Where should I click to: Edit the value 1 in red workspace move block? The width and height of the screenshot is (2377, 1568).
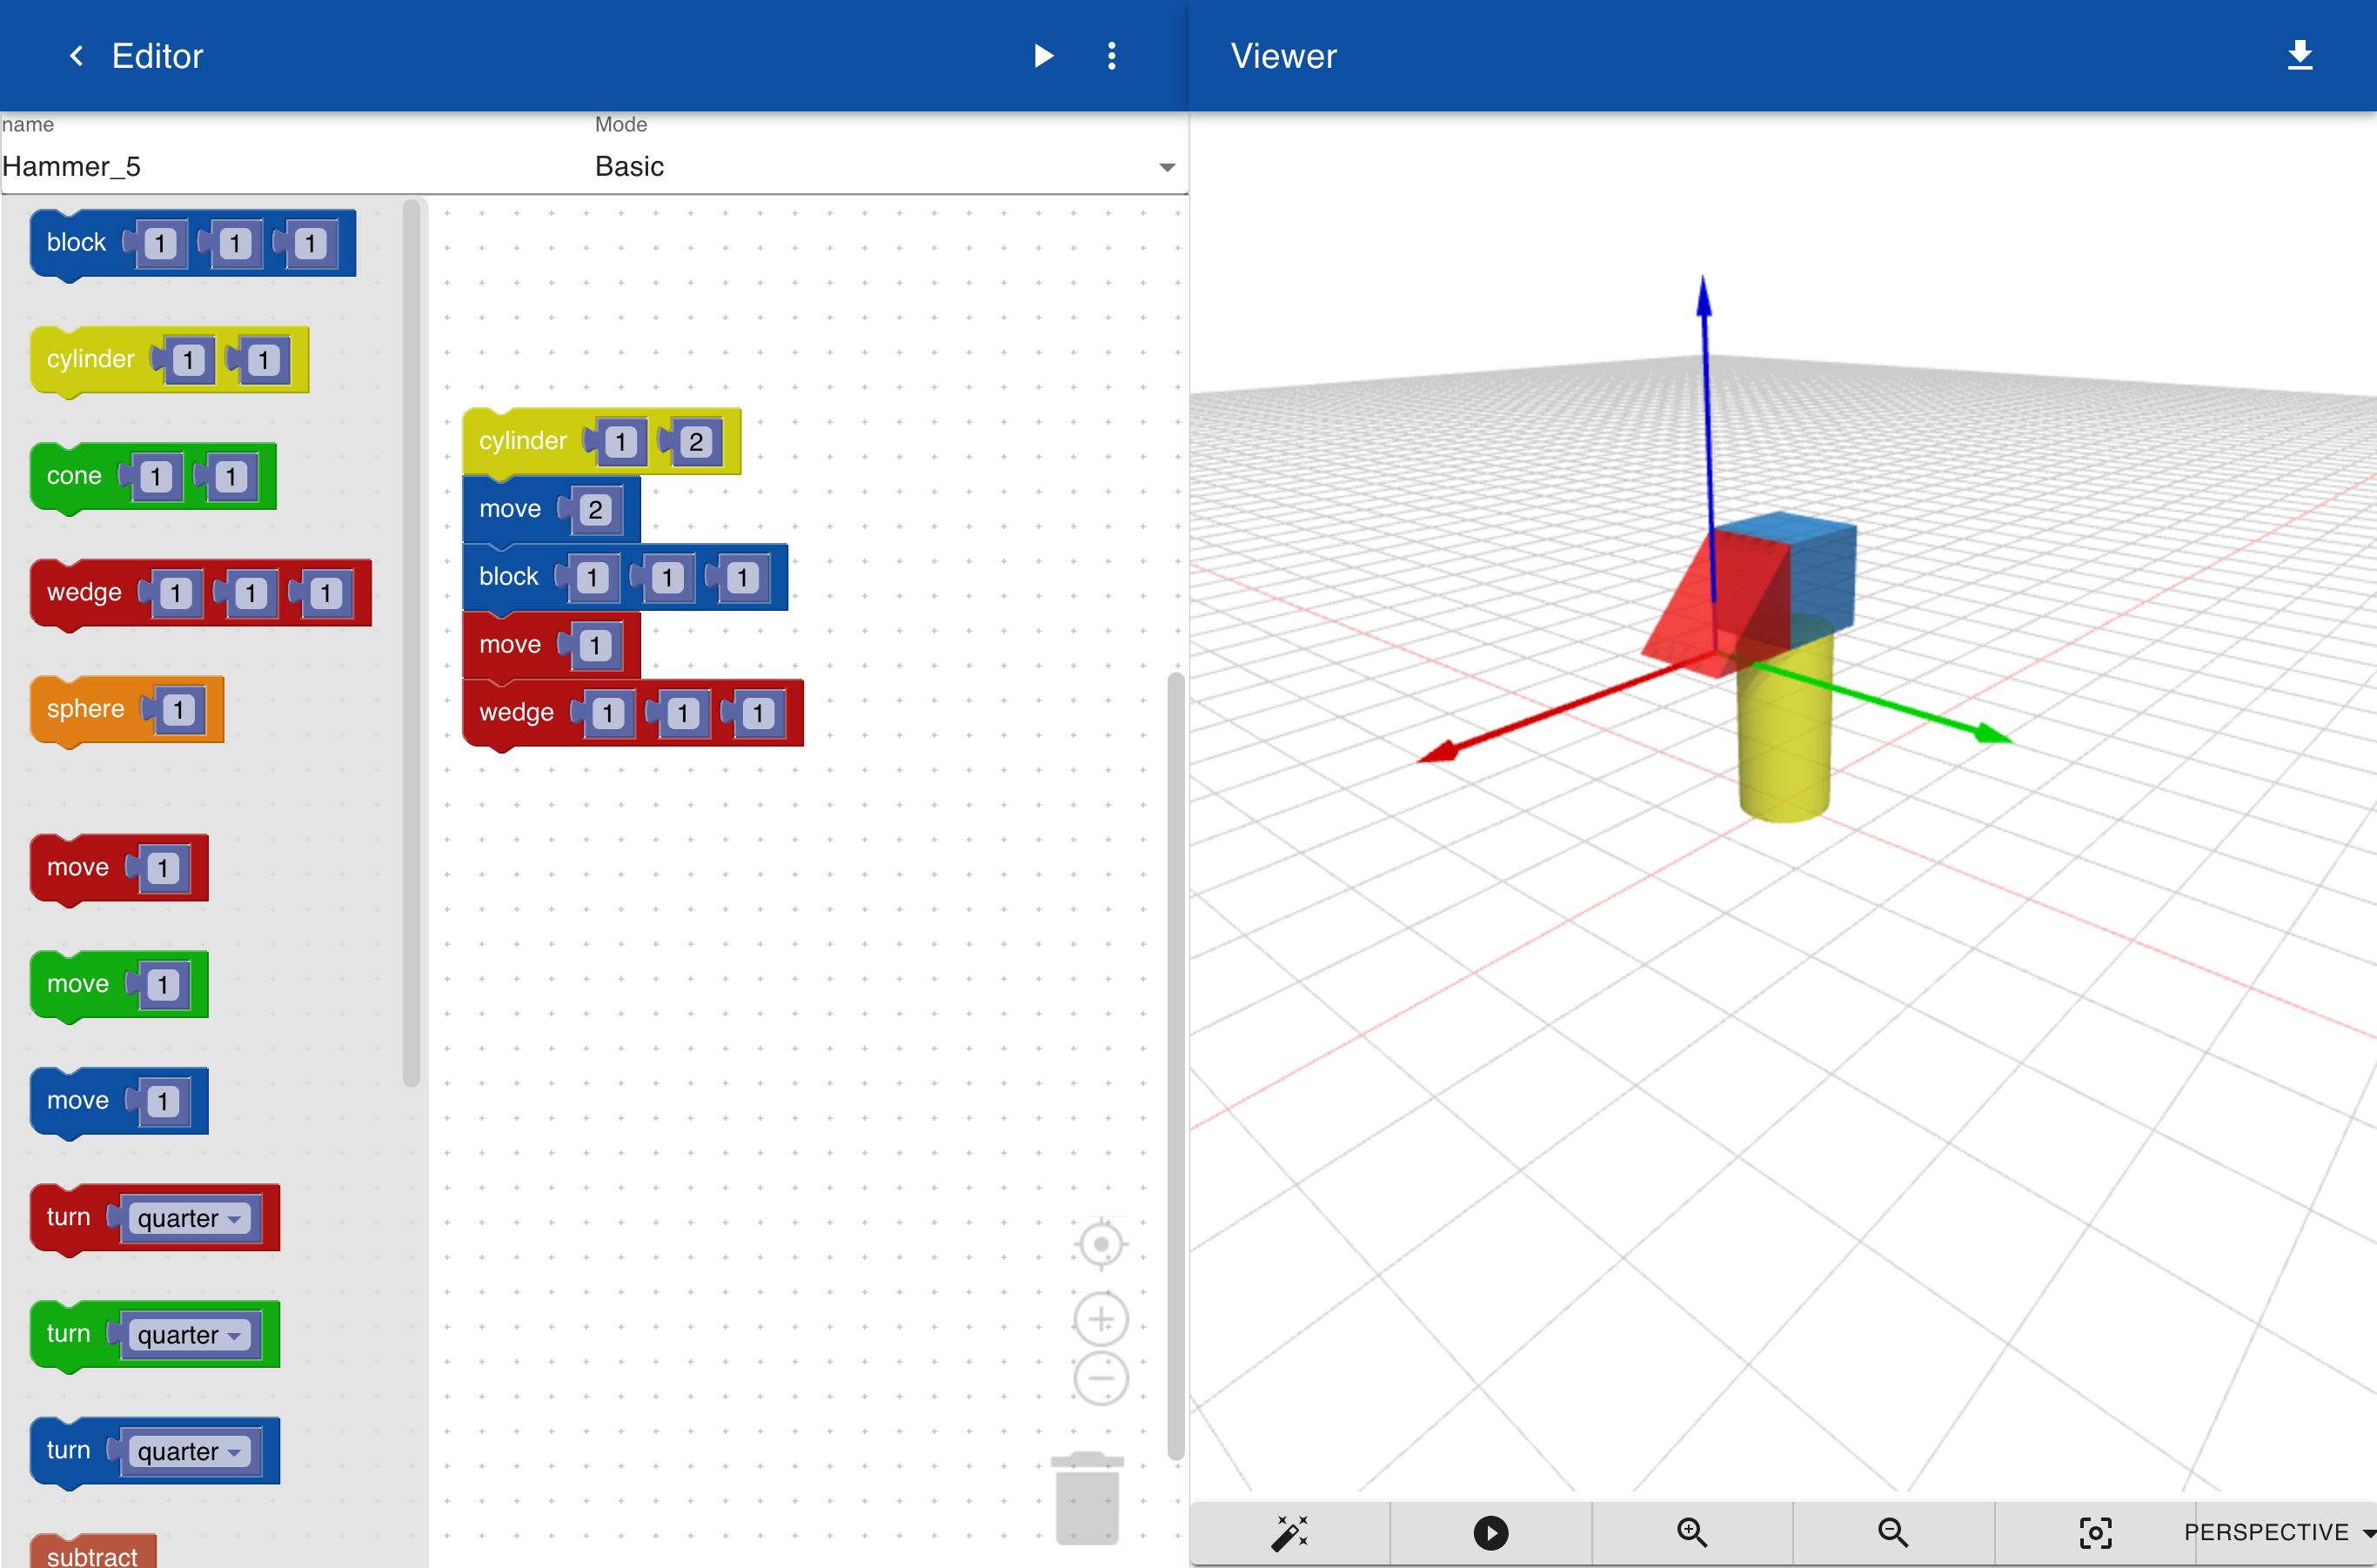[595, 646]
